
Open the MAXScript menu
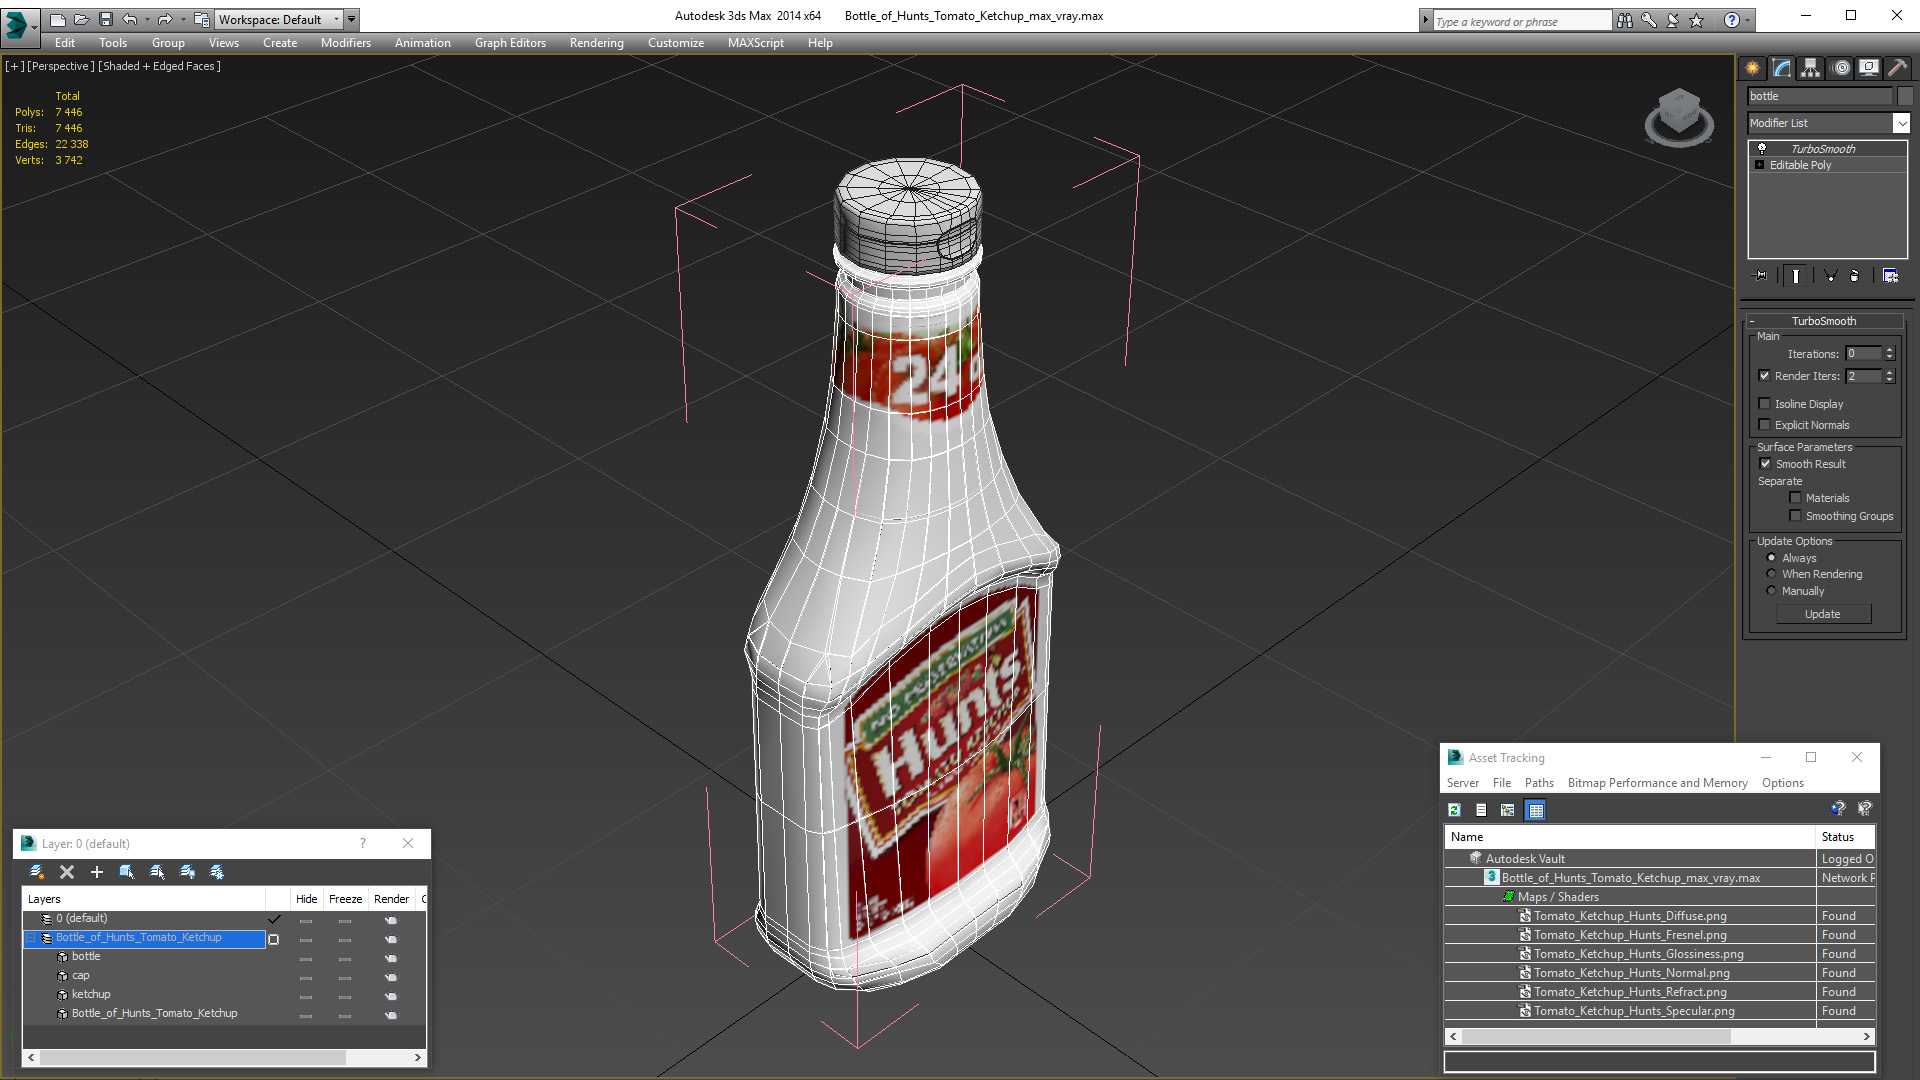(756, 43)
